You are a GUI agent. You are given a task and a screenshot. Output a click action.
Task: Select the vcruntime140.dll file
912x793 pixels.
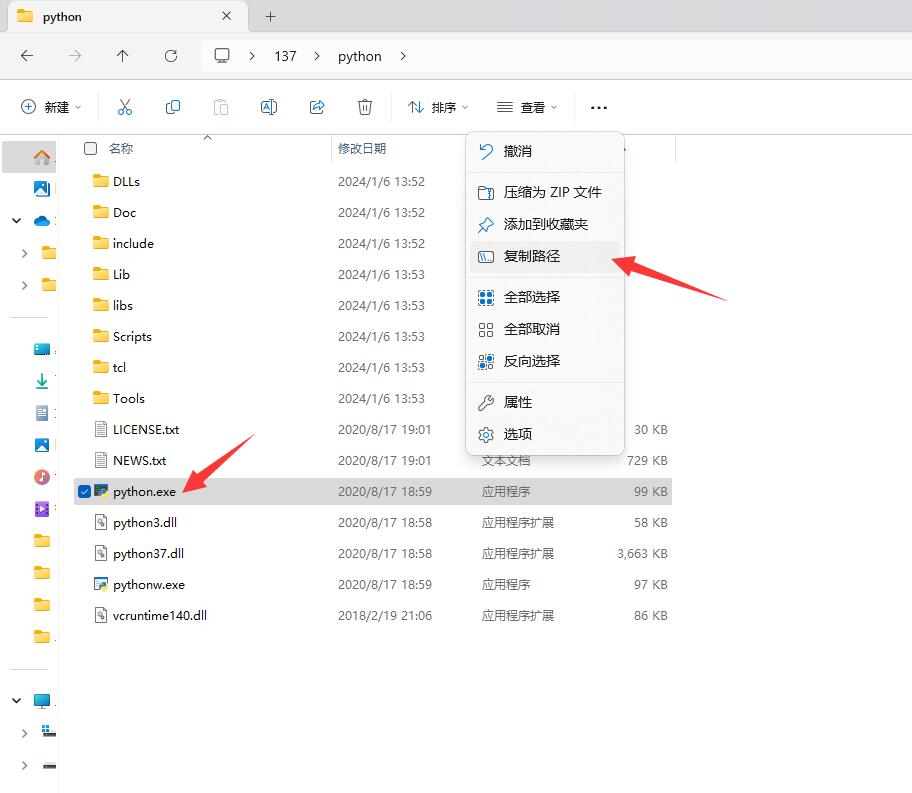373,616
